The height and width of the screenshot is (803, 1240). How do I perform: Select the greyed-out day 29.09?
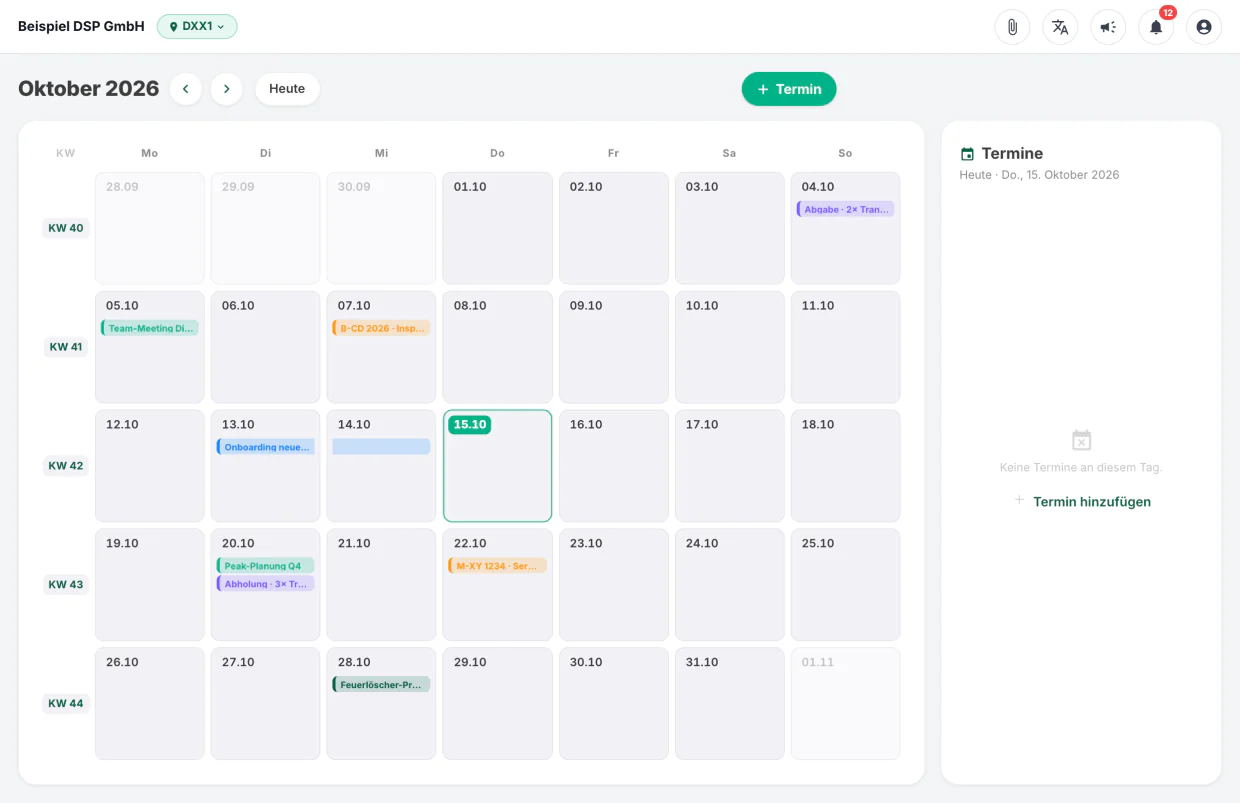265,228
